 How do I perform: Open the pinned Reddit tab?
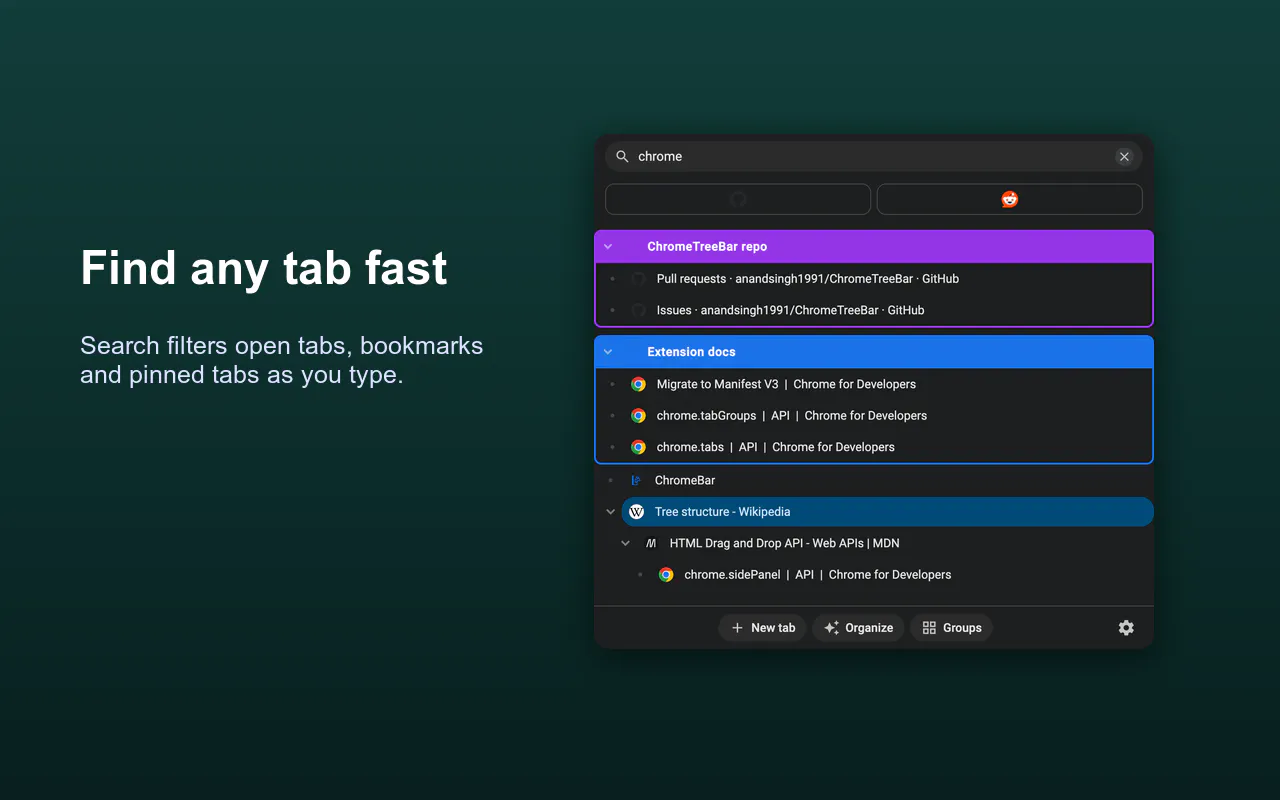click(1010, 199)
